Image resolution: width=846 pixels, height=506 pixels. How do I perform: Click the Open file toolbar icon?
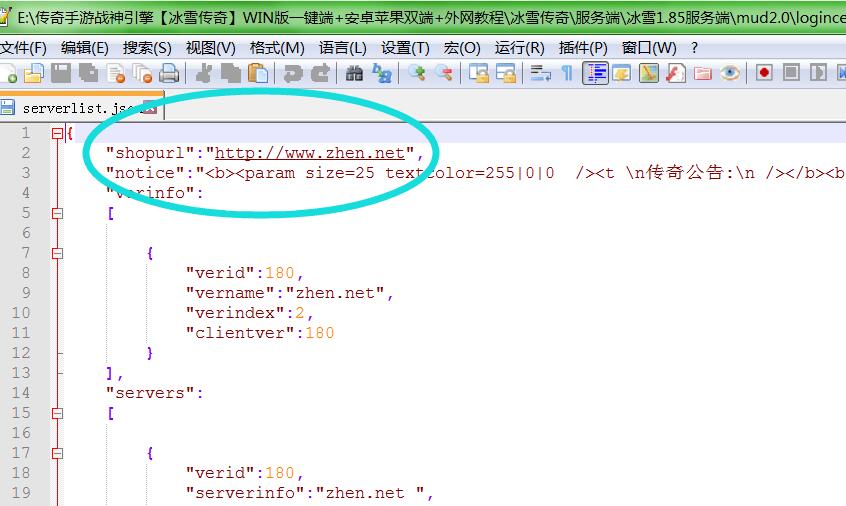pyautogui.click(x=33, y=73)
